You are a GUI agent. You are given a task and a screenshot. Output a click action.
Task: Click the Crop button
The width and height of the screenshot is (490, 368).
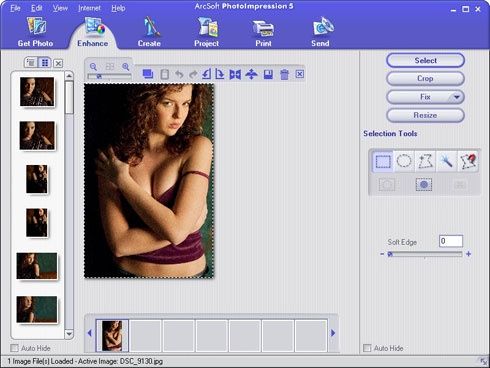425,79
